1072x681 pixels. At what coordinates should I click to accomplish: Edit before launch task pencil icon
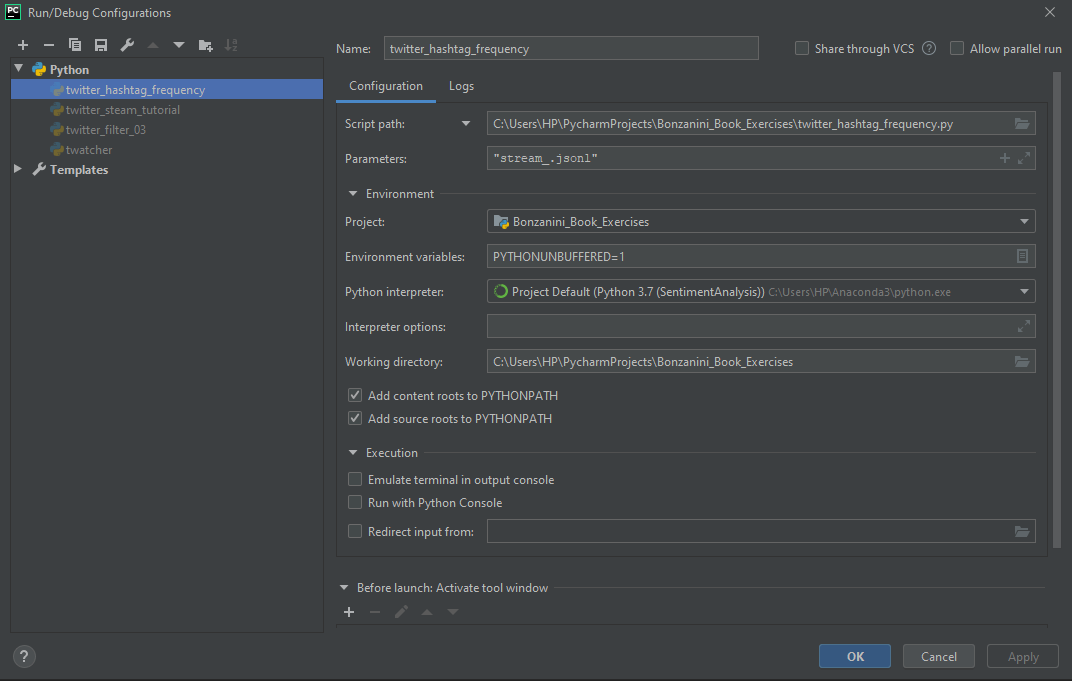click(401, 612)
